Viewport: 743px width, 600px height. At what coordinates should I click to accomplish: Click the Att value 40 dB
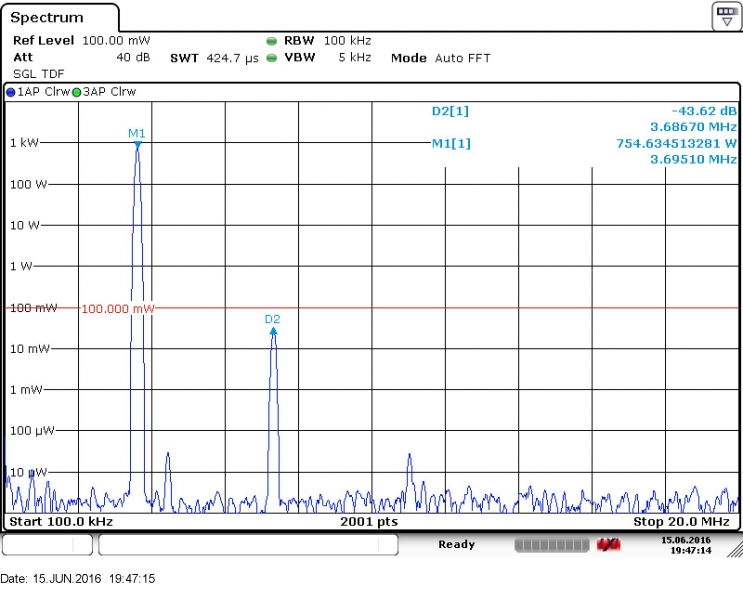[133, 57]
